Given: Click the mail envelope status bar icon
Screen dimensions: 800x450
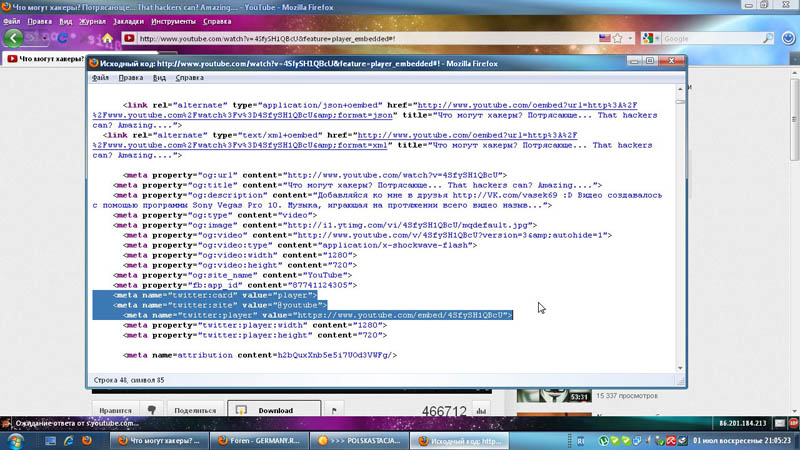Looking at the screenshot, I should (x=780, y=423).
